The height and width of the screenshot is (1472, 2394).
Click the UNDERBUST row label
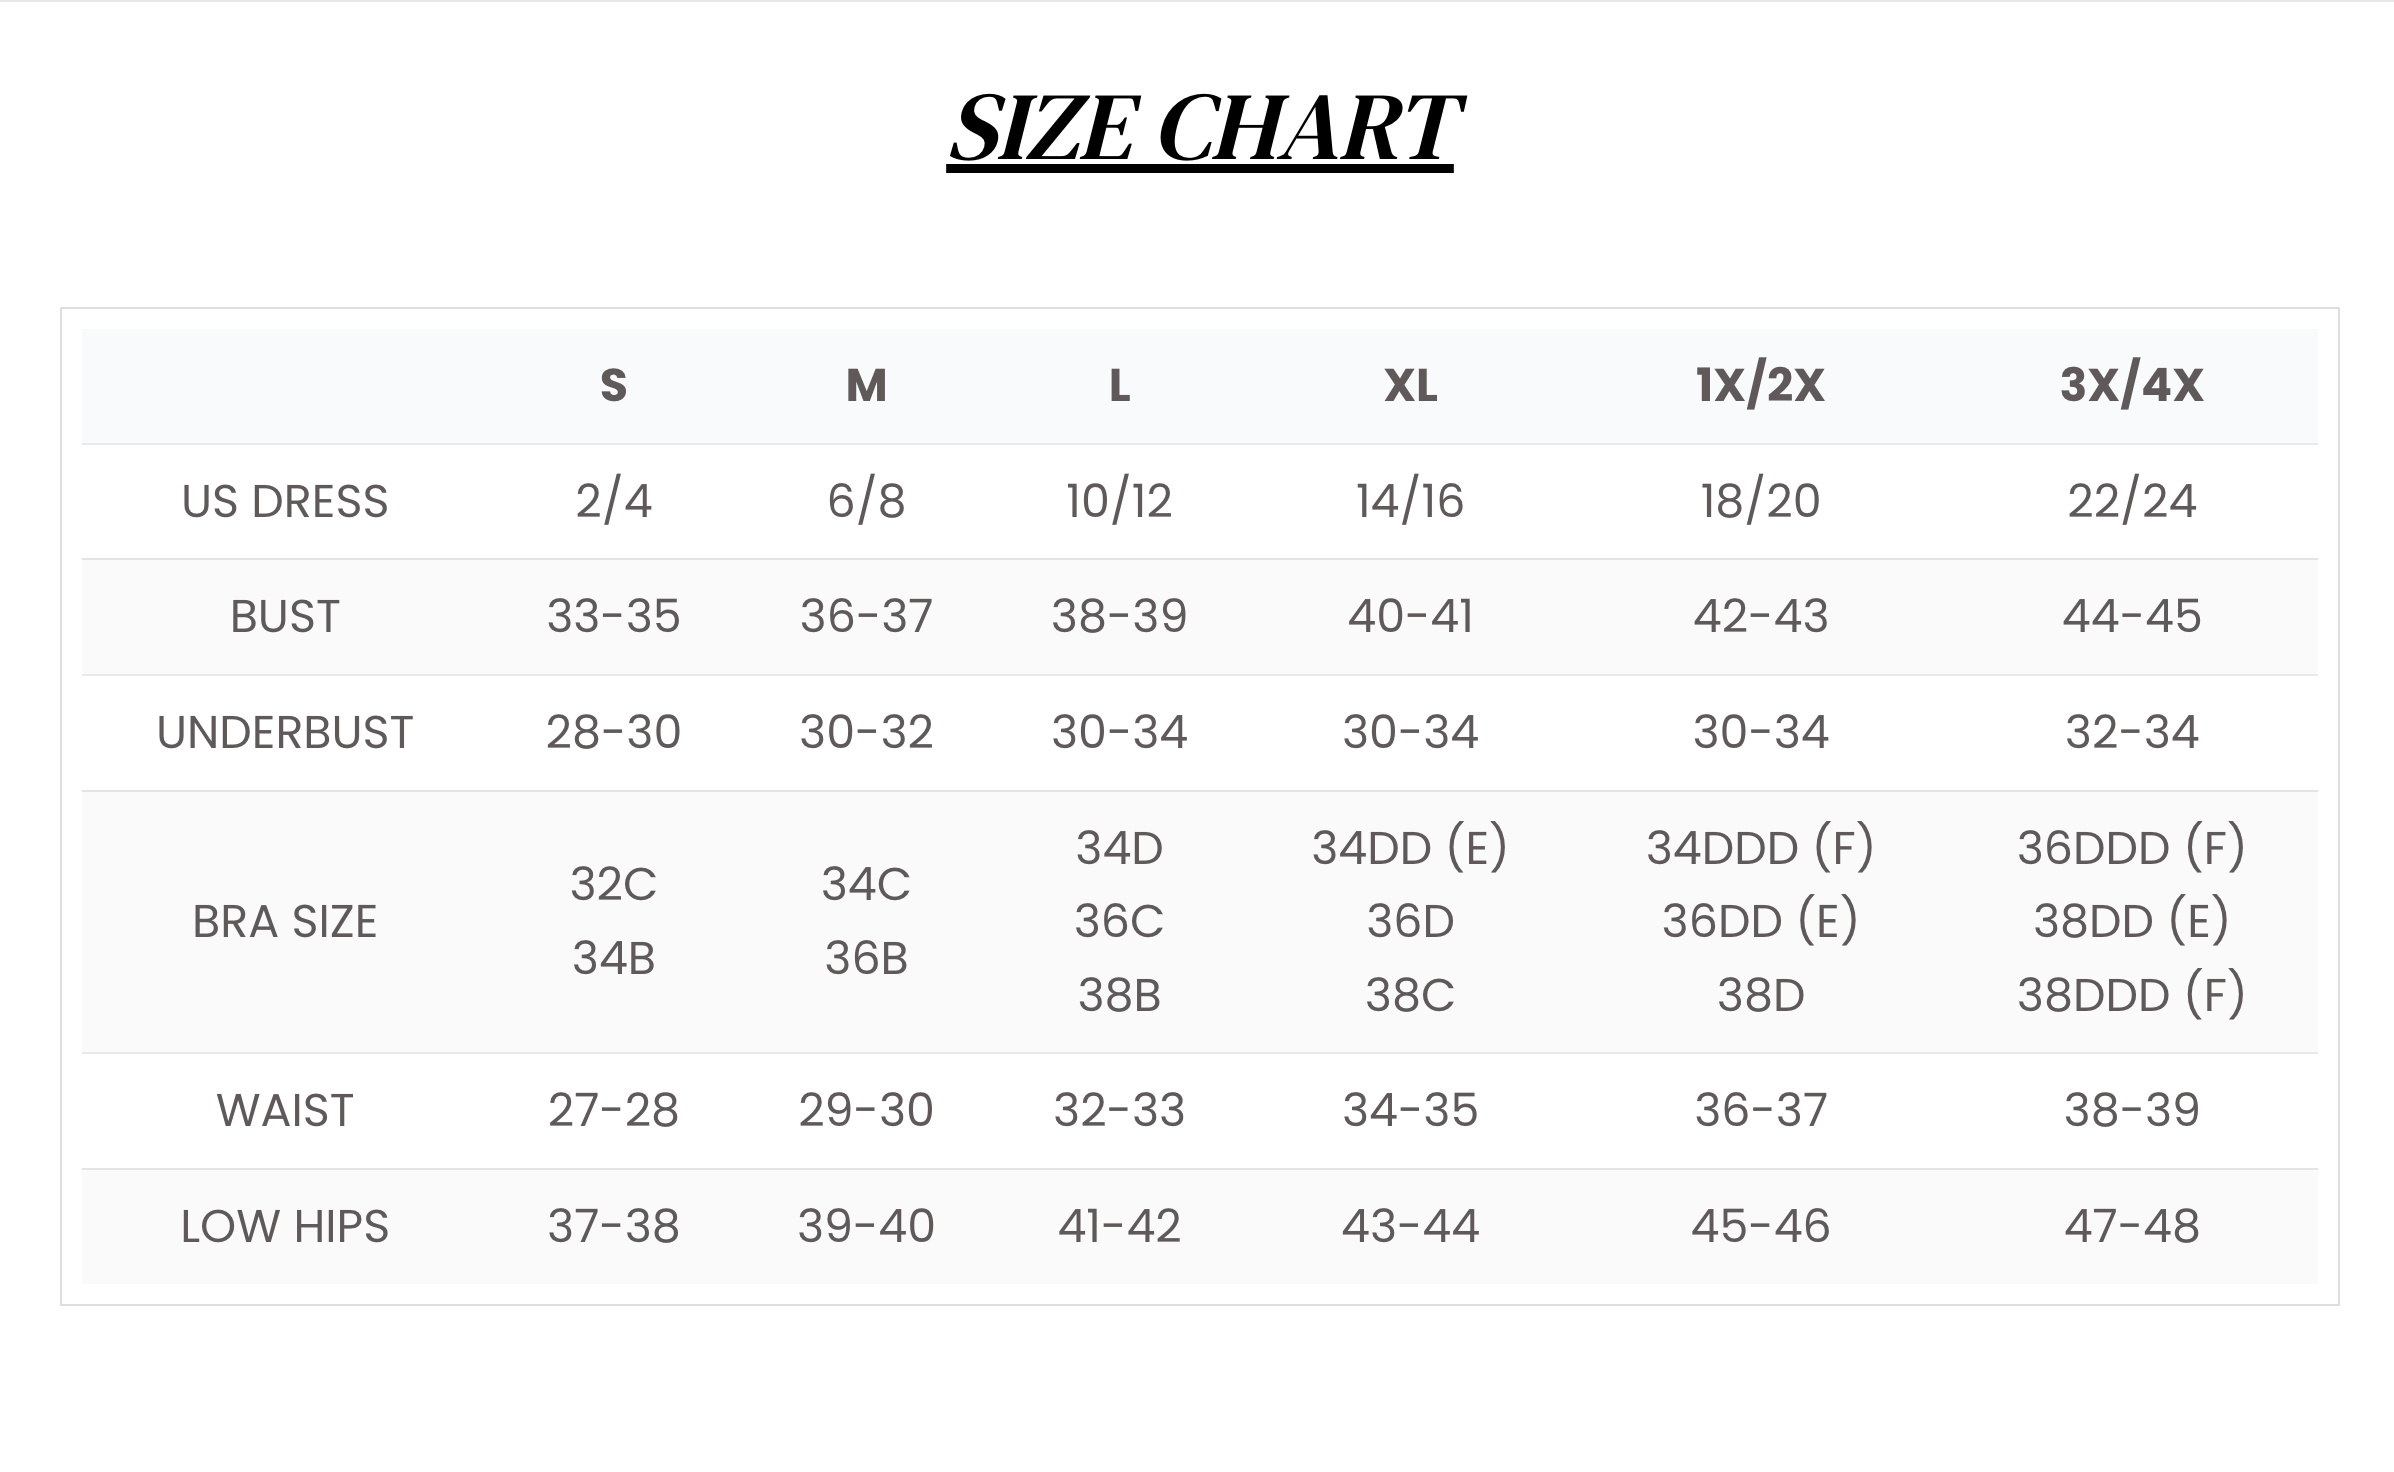[x=285, y=732]
